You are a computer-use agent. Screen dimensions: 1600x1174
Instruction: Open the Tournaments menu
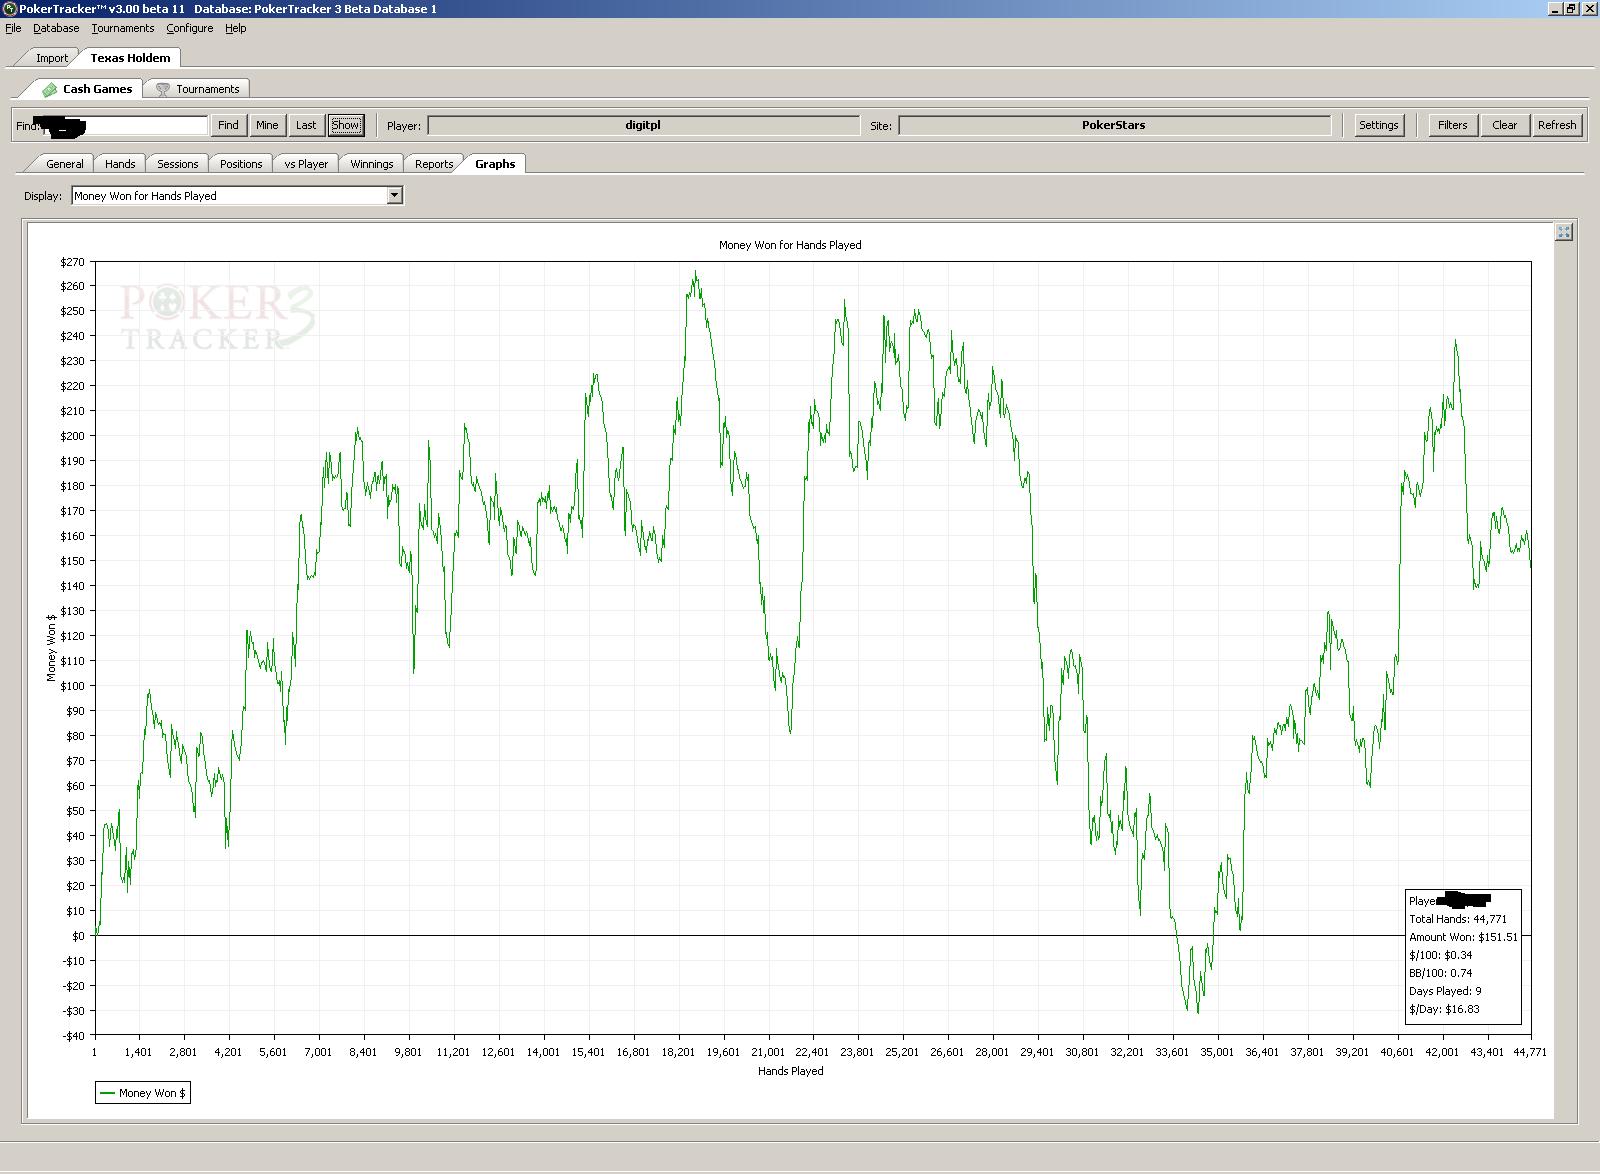coord(123,28)
